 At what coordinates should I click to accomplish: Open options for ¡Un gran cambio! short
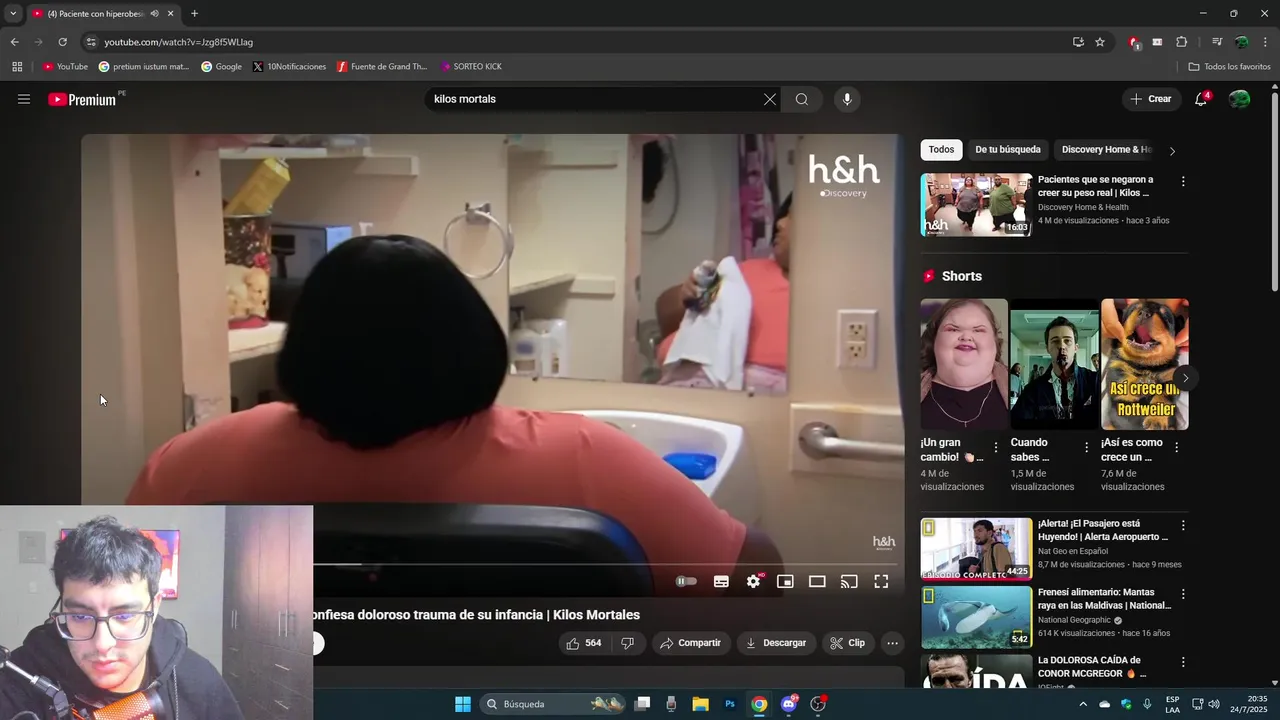click(x=996, y=448)
